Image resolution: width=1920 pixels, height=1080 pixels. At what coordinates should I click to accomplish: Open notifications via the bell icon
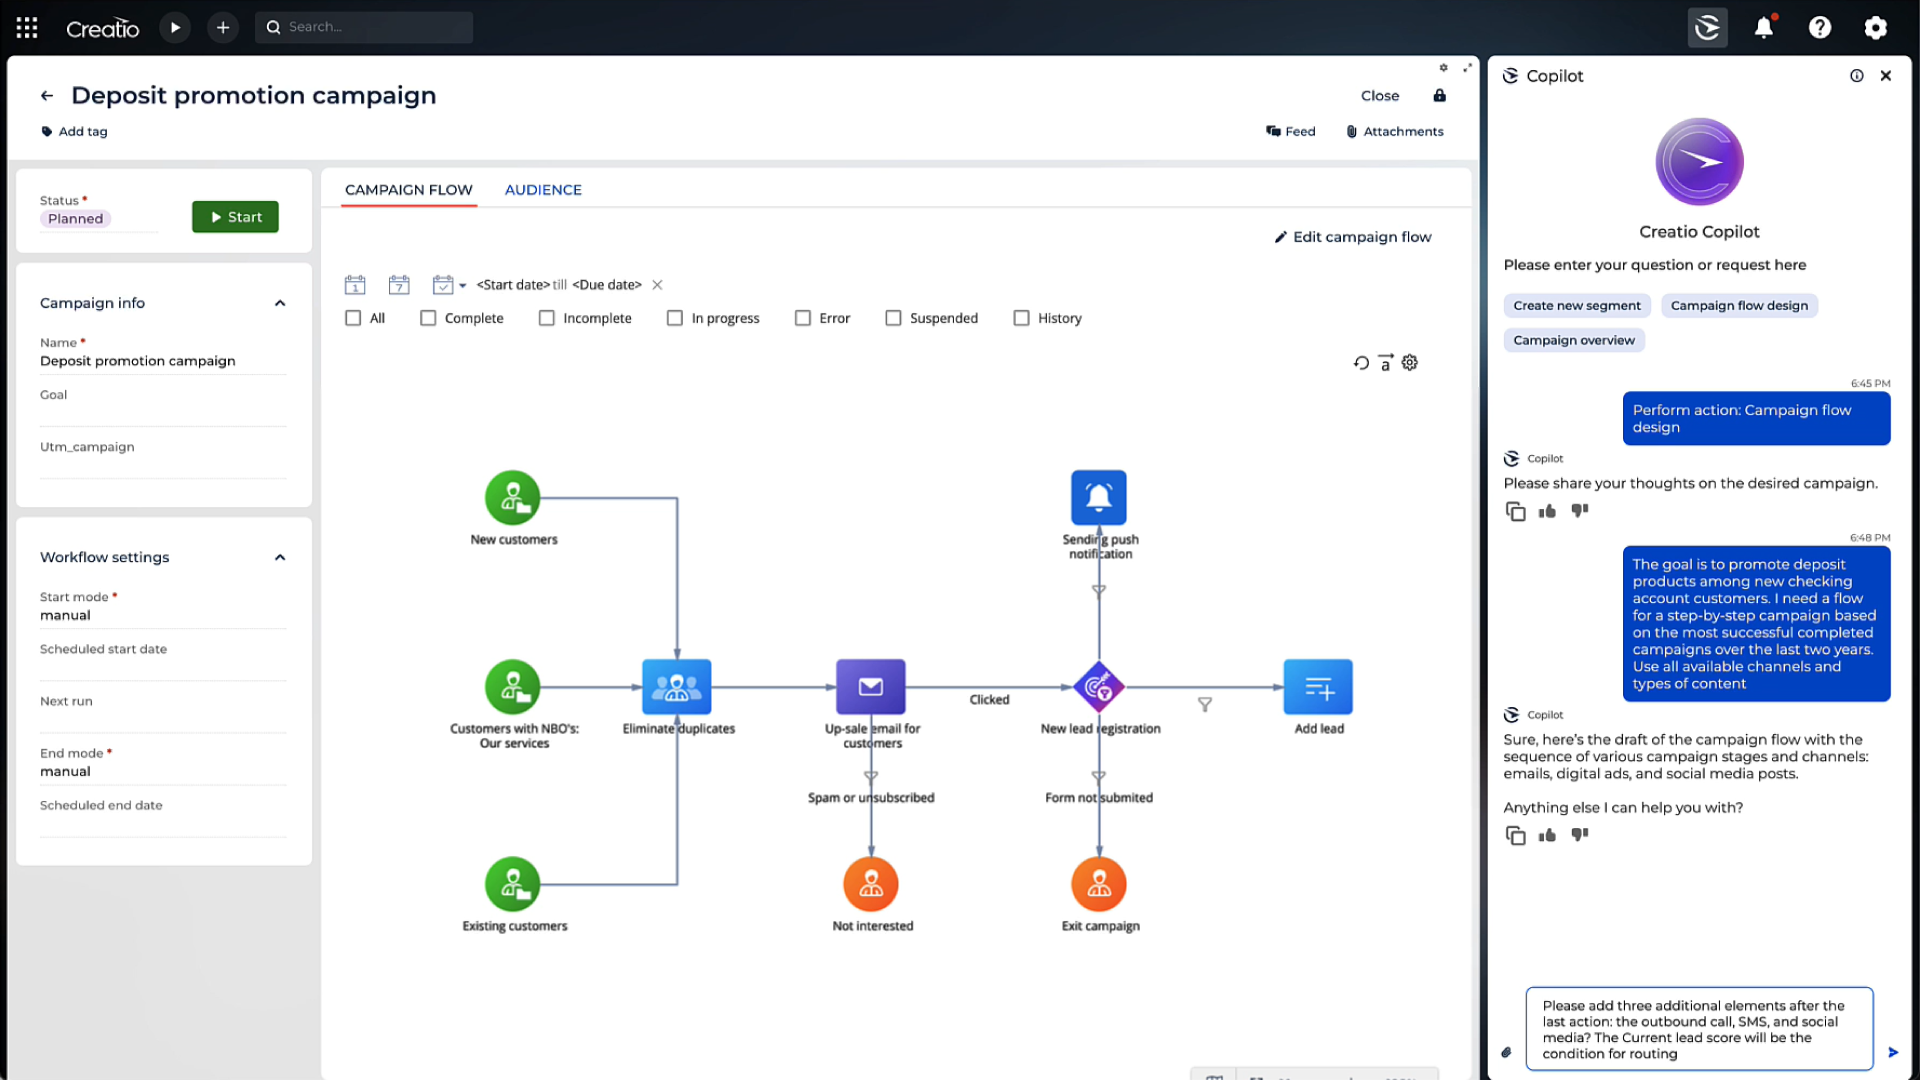1763,27
